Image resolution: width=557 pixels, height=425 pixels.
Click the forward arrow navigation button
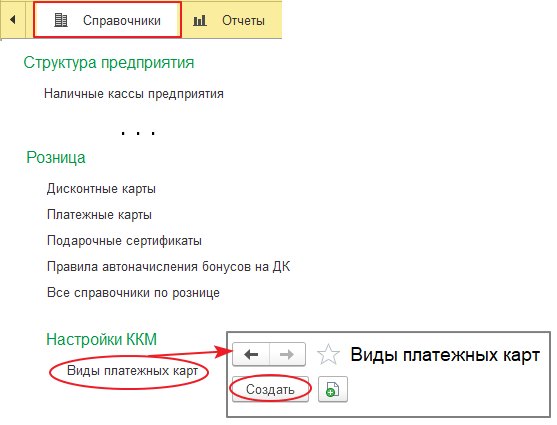[x=287, y=354]
